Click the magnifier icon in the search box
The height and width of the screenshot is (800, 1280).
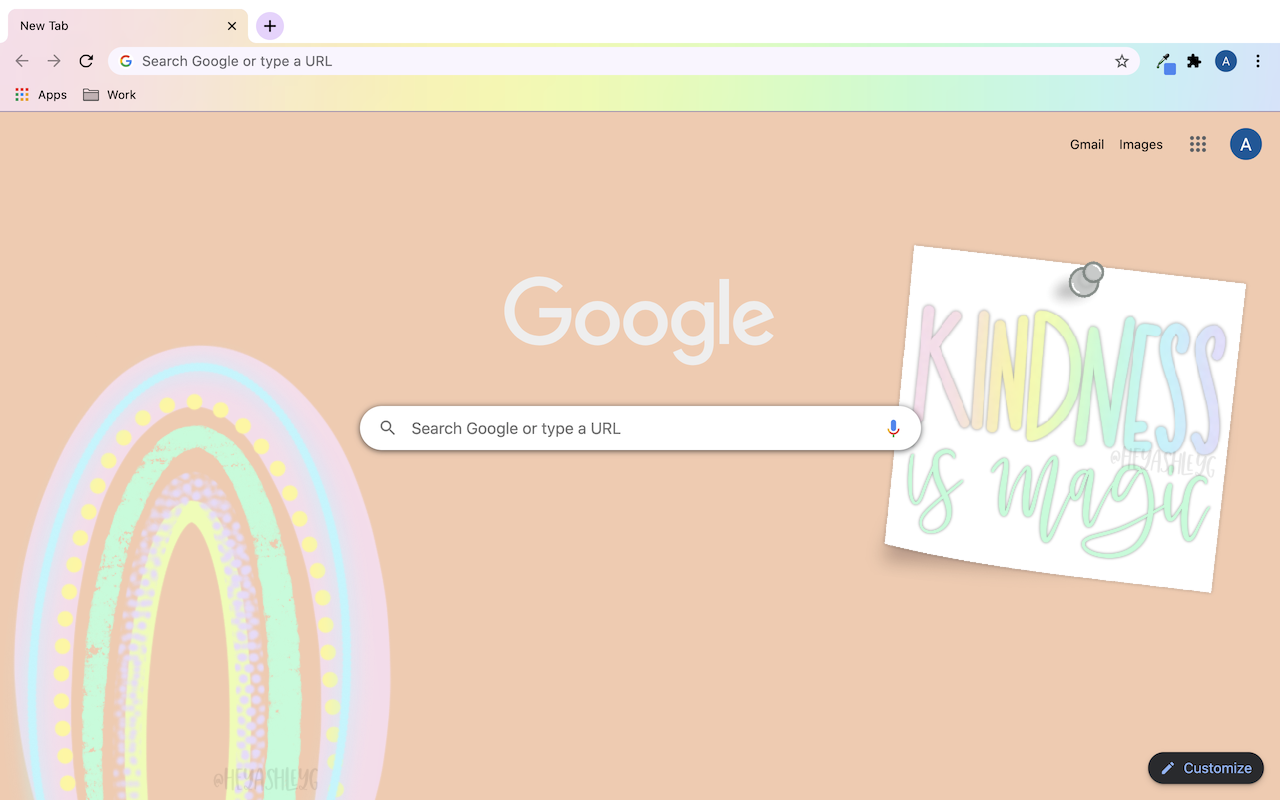tap(388, 428)
